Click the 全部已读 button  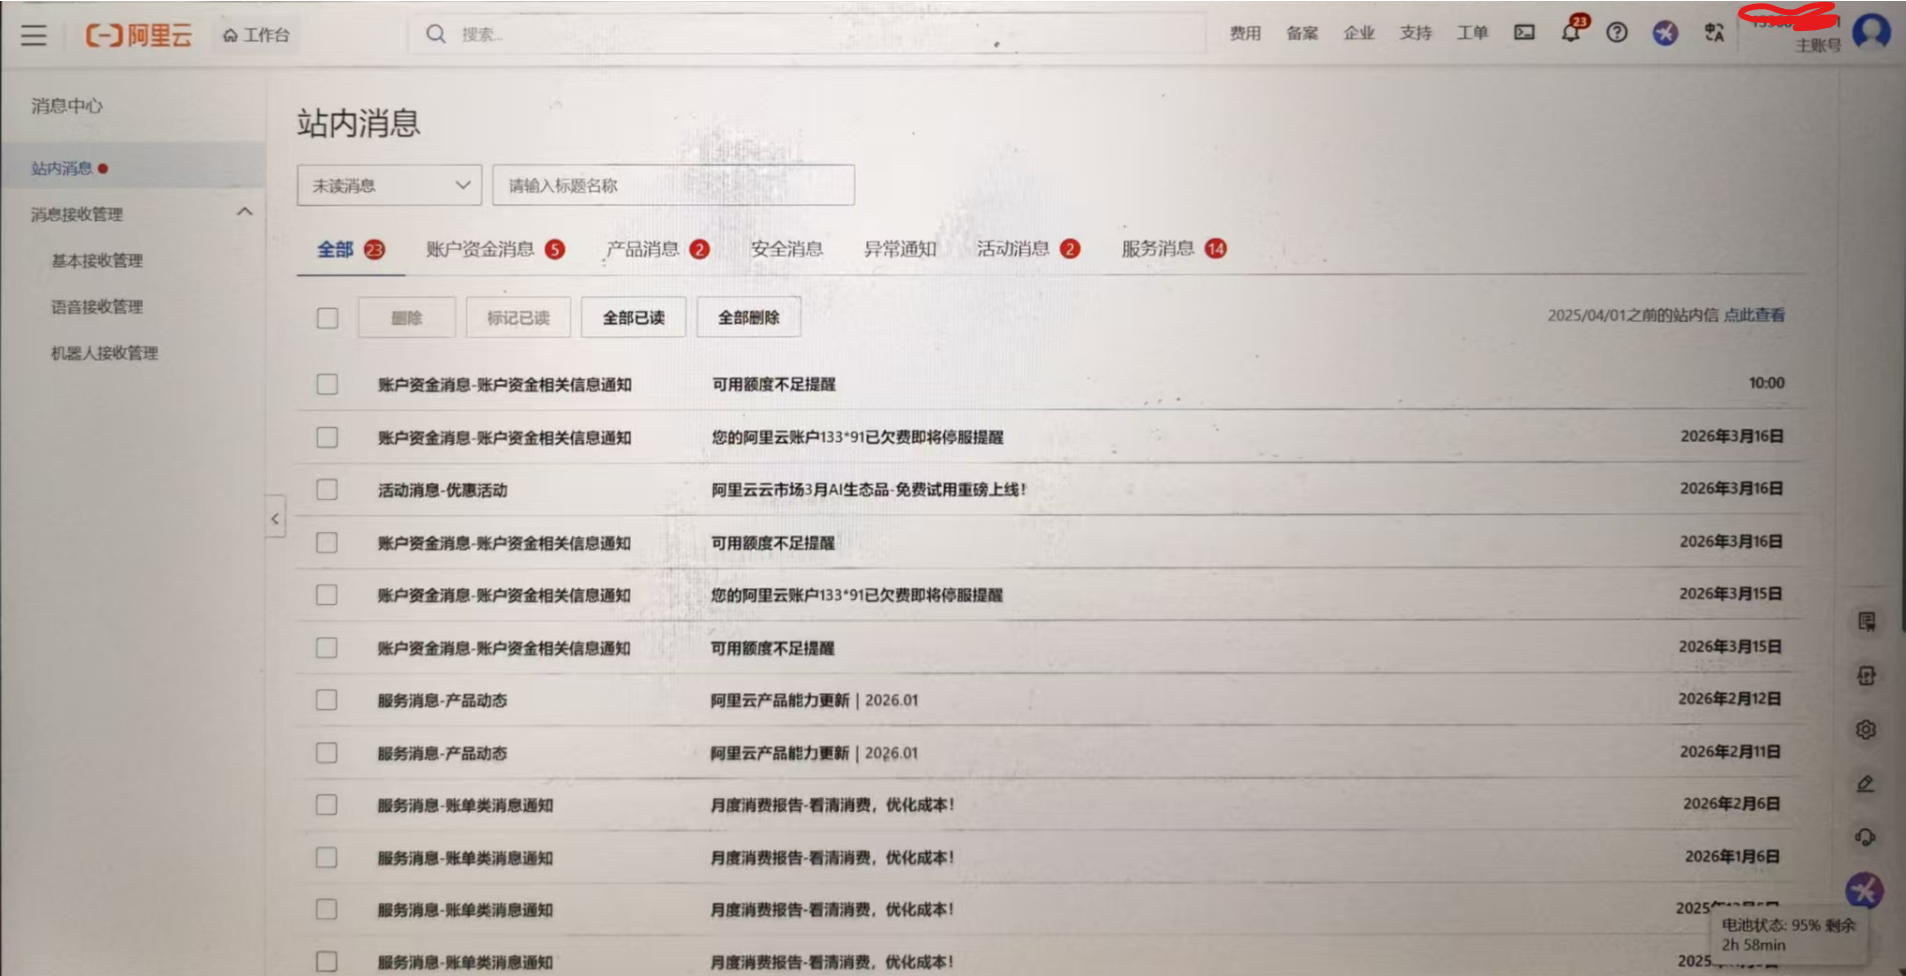[633, 317]
